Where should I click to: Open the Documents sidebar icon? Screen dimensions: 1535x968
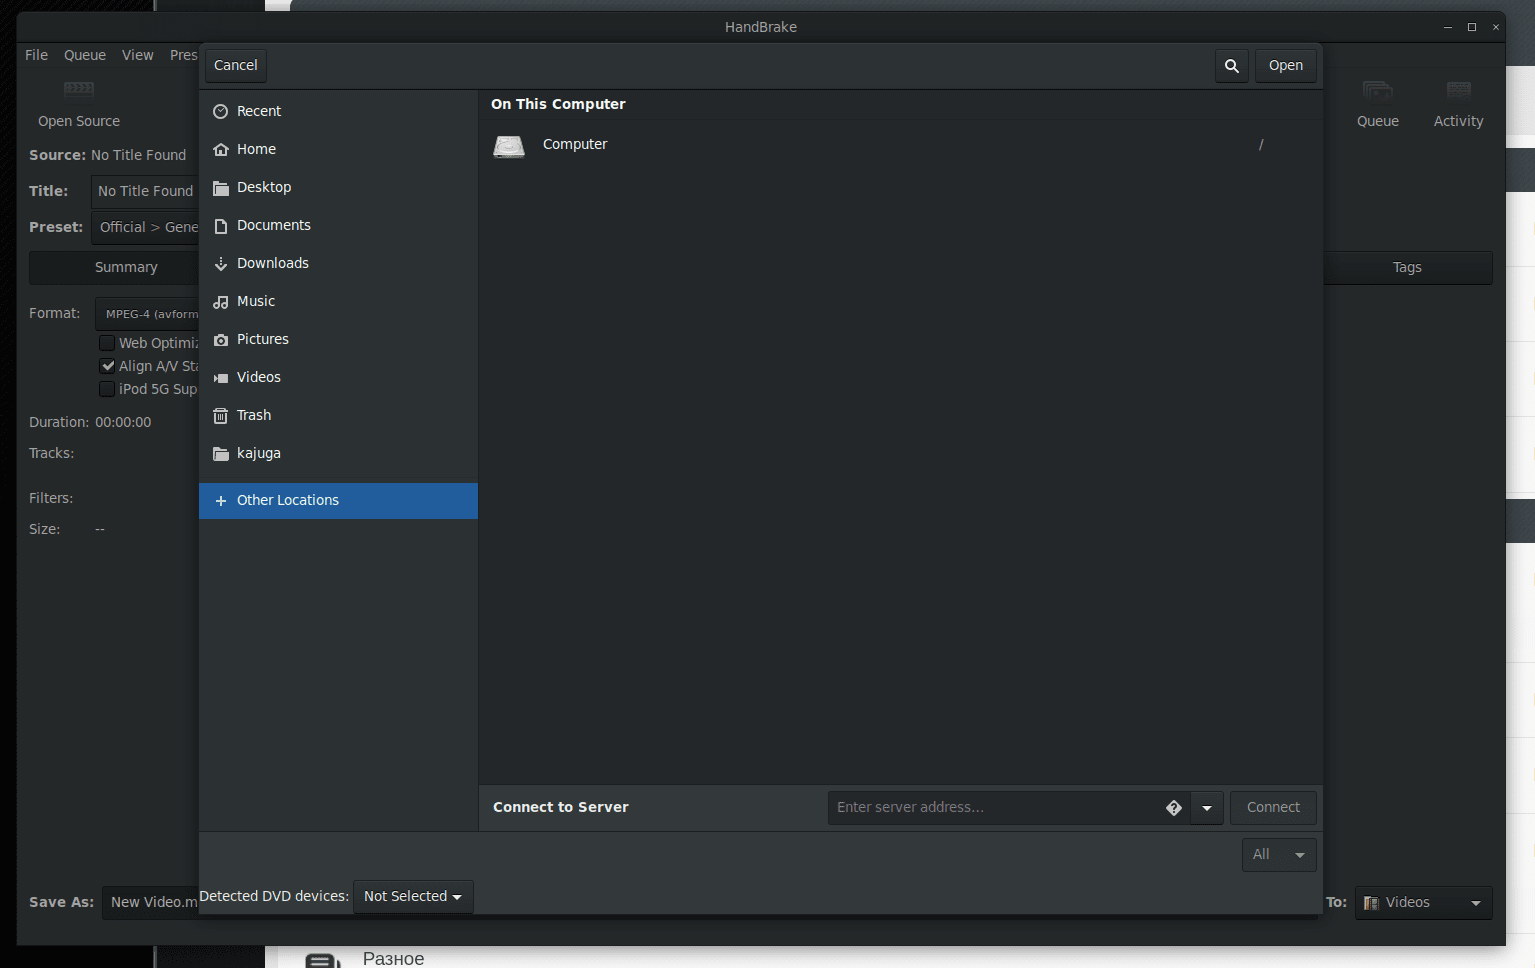[x=221, y=225]
